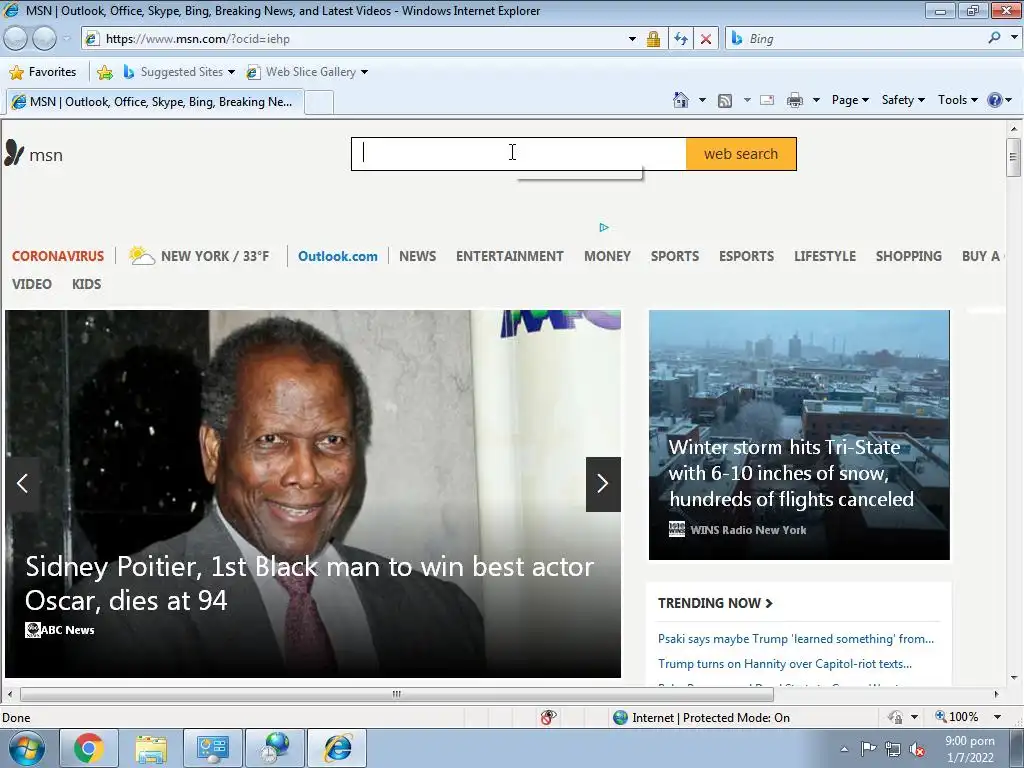
Task: Open Trump turns on Hannity trending story
Action: coord(784,664)
